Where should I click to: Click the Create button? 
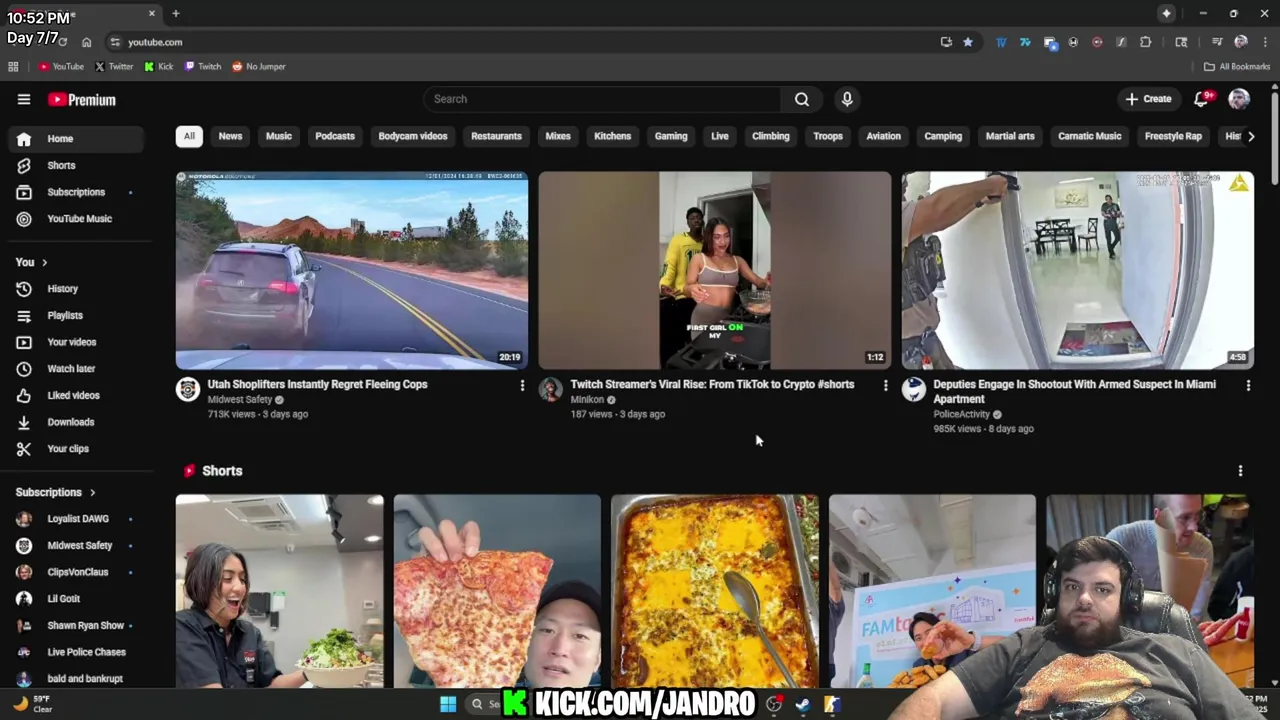pyautogui.click(x=1148, y=99)
